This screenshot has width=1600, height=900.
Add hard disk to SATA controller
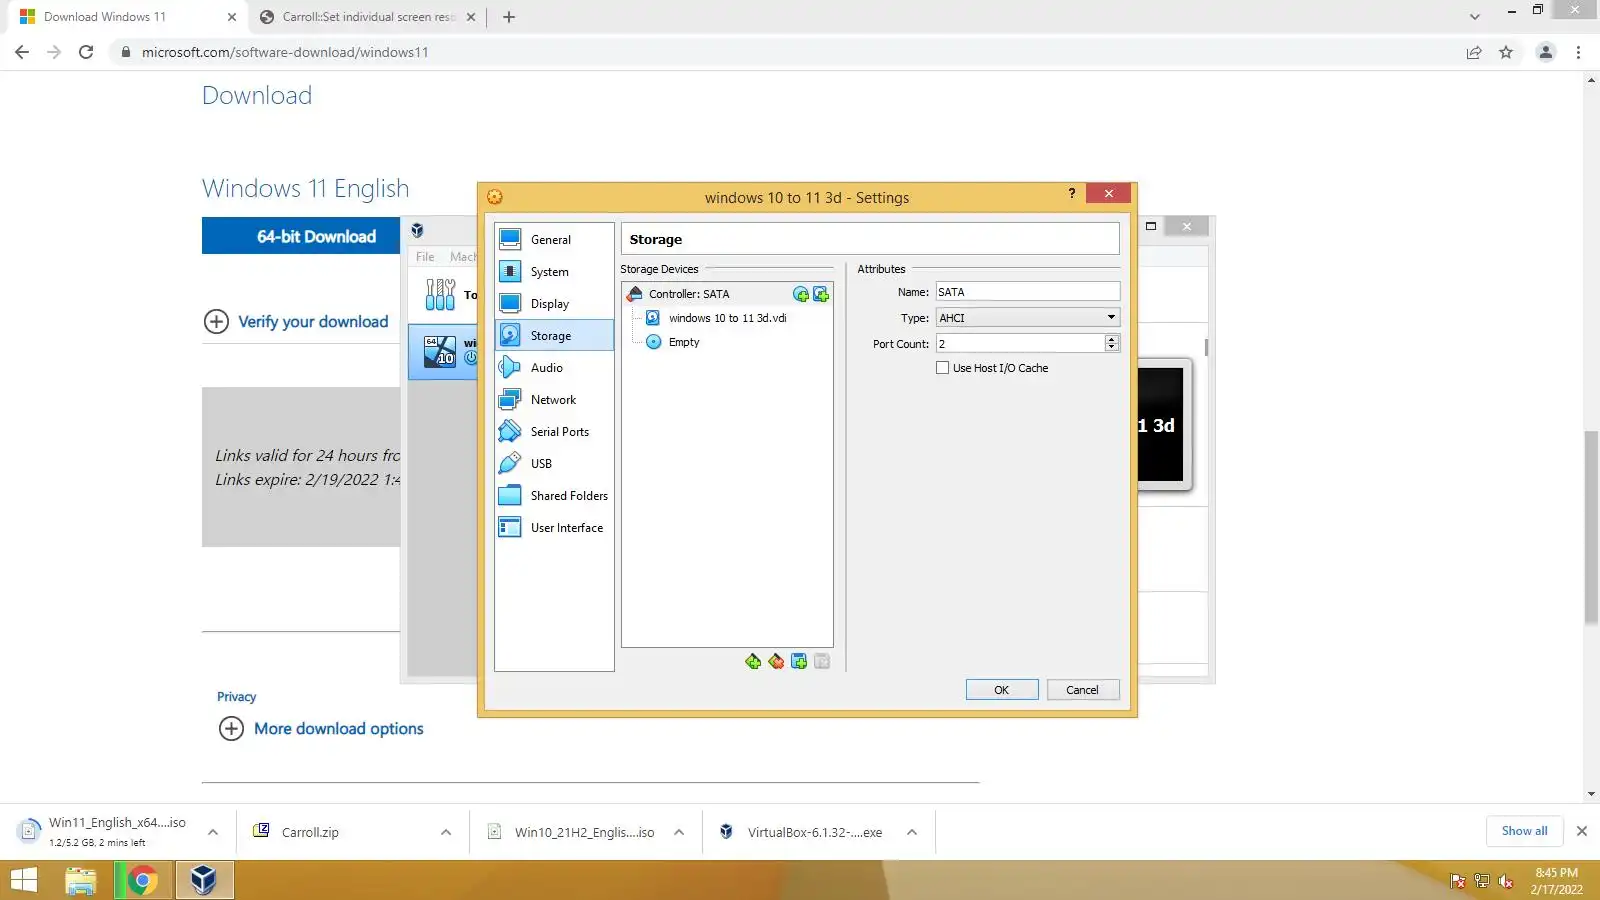click(x=821, y=294)
